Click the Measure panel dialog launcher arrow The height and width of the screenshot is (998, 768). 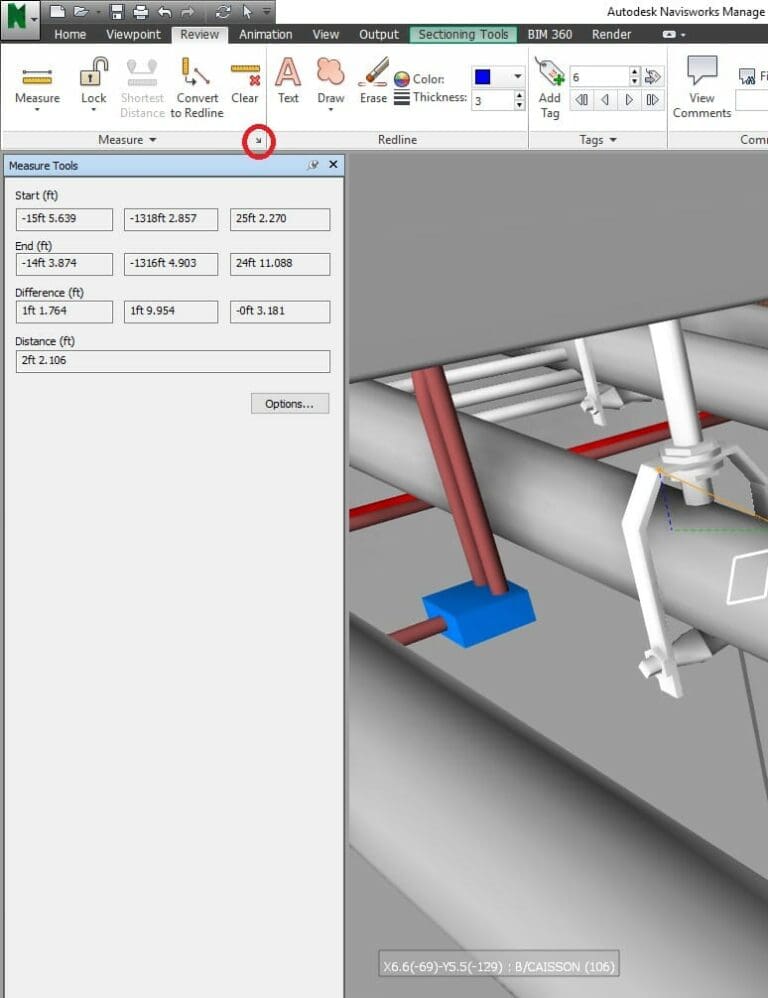pyautogui.click(x=258, y=140)
